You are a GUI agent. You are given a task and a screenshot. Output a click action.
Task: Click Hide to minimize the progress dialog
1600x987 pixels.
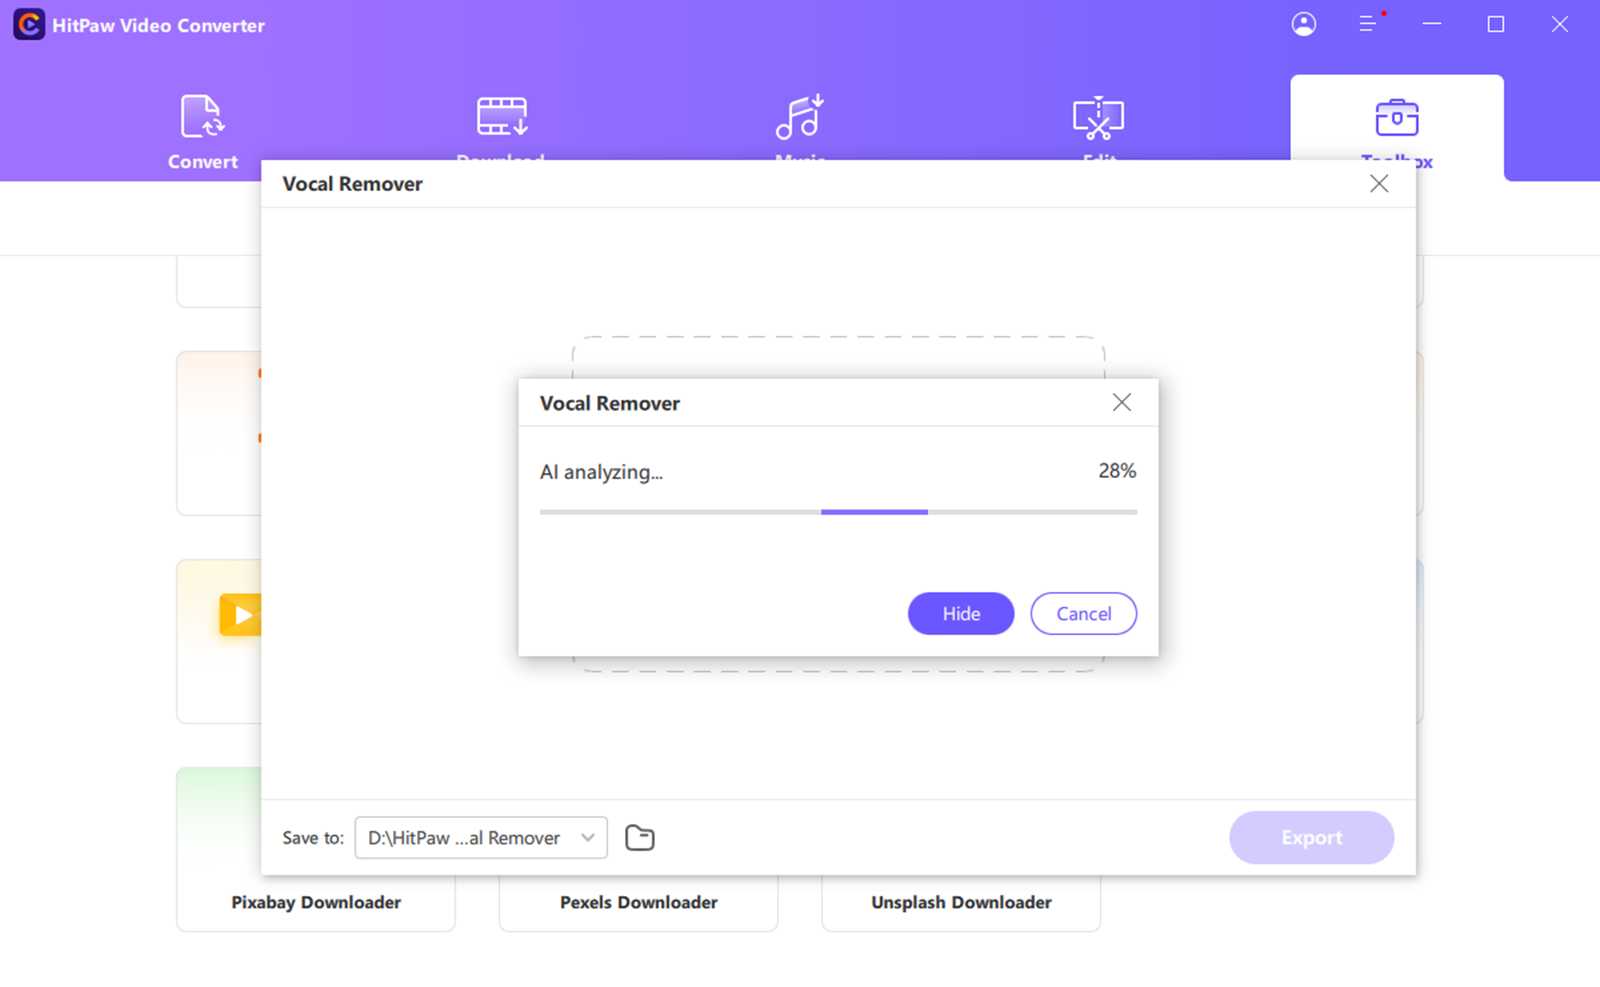coord(960,613)
